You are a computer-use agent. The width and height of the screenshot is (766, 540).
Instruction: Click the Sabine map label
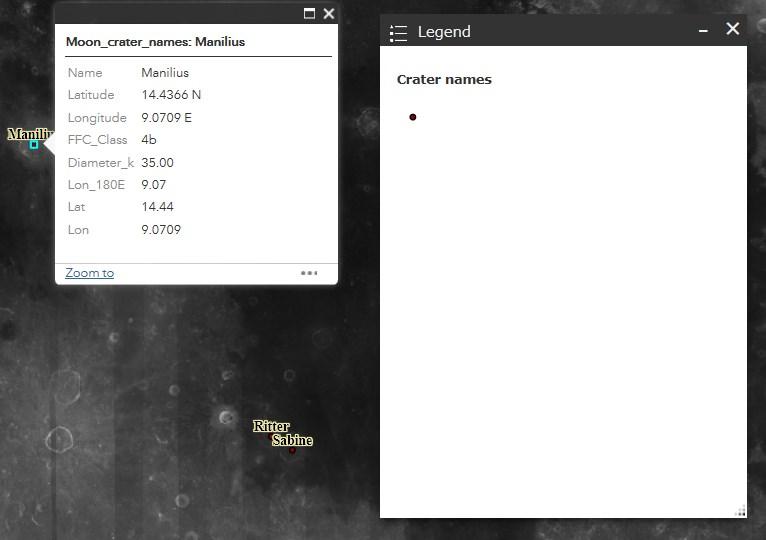(292, 440)
